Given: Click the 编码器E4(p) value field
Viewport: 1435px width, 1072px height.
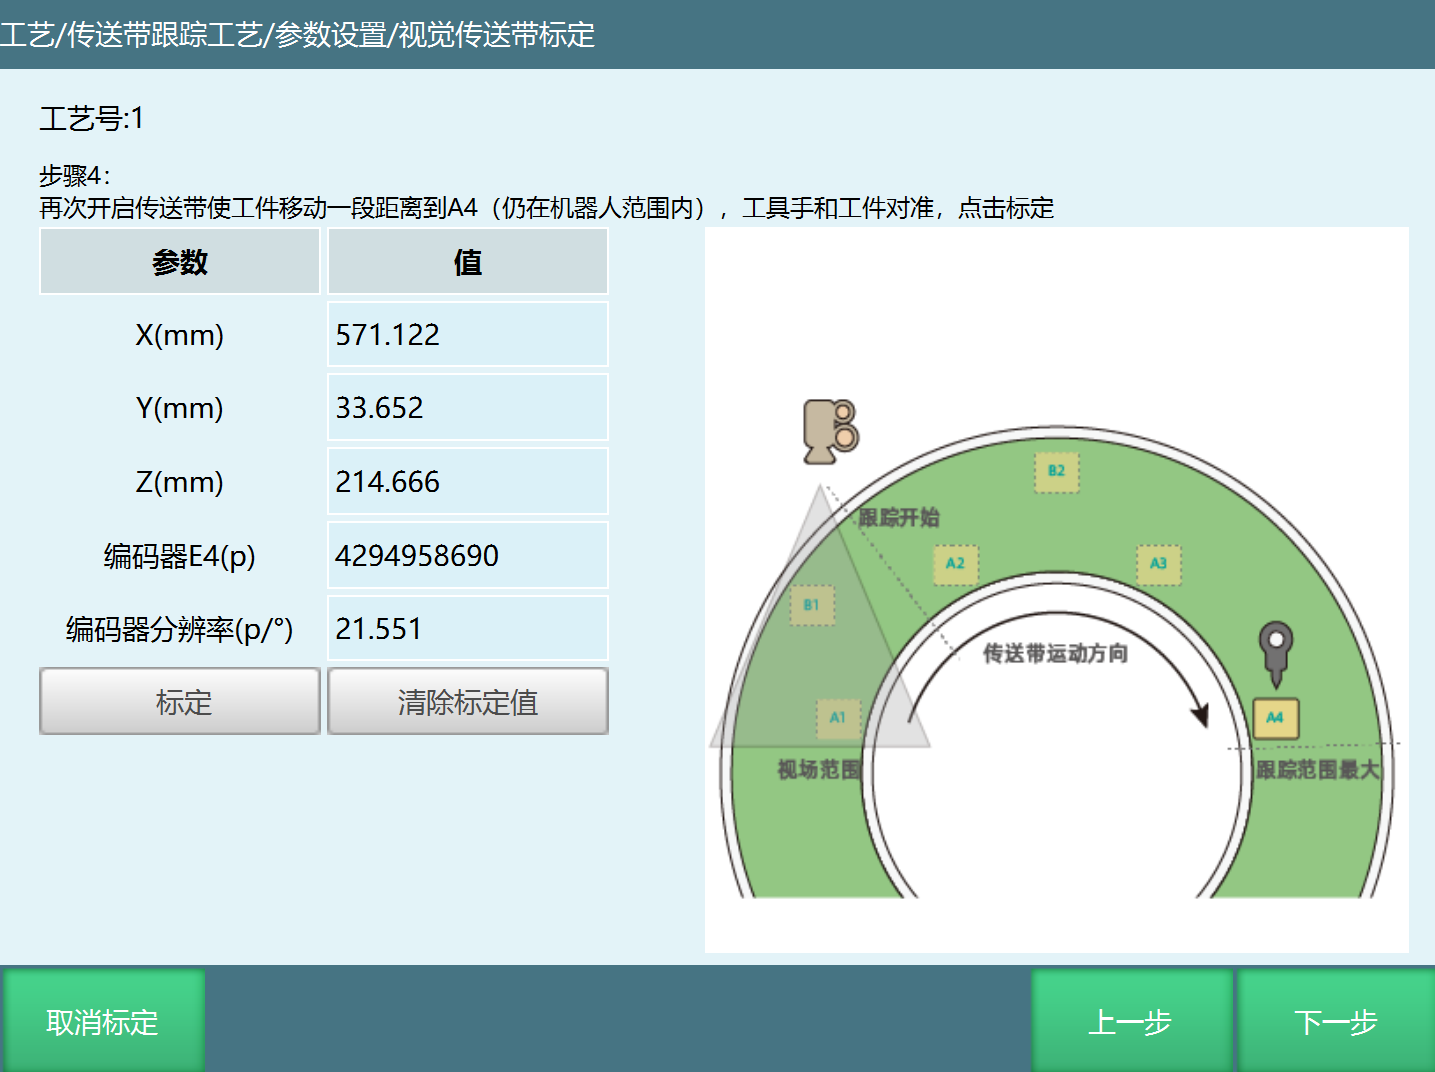Looking at the screenshot, I should [467, 555].
